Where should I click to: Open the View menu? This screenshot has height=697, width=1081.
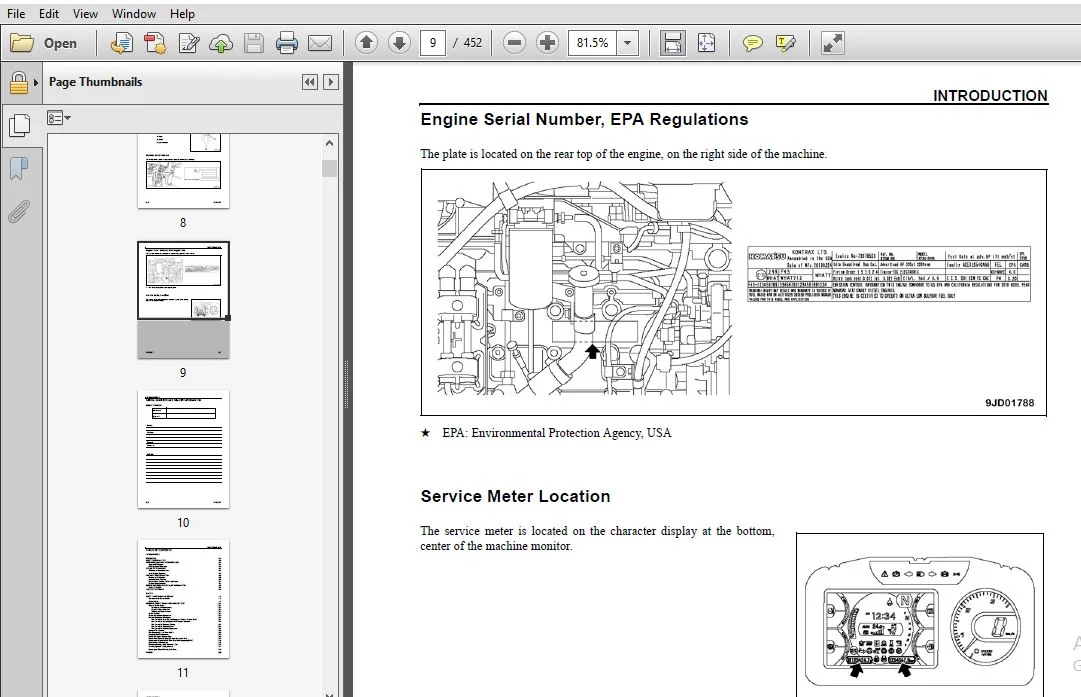coord(85,14)
